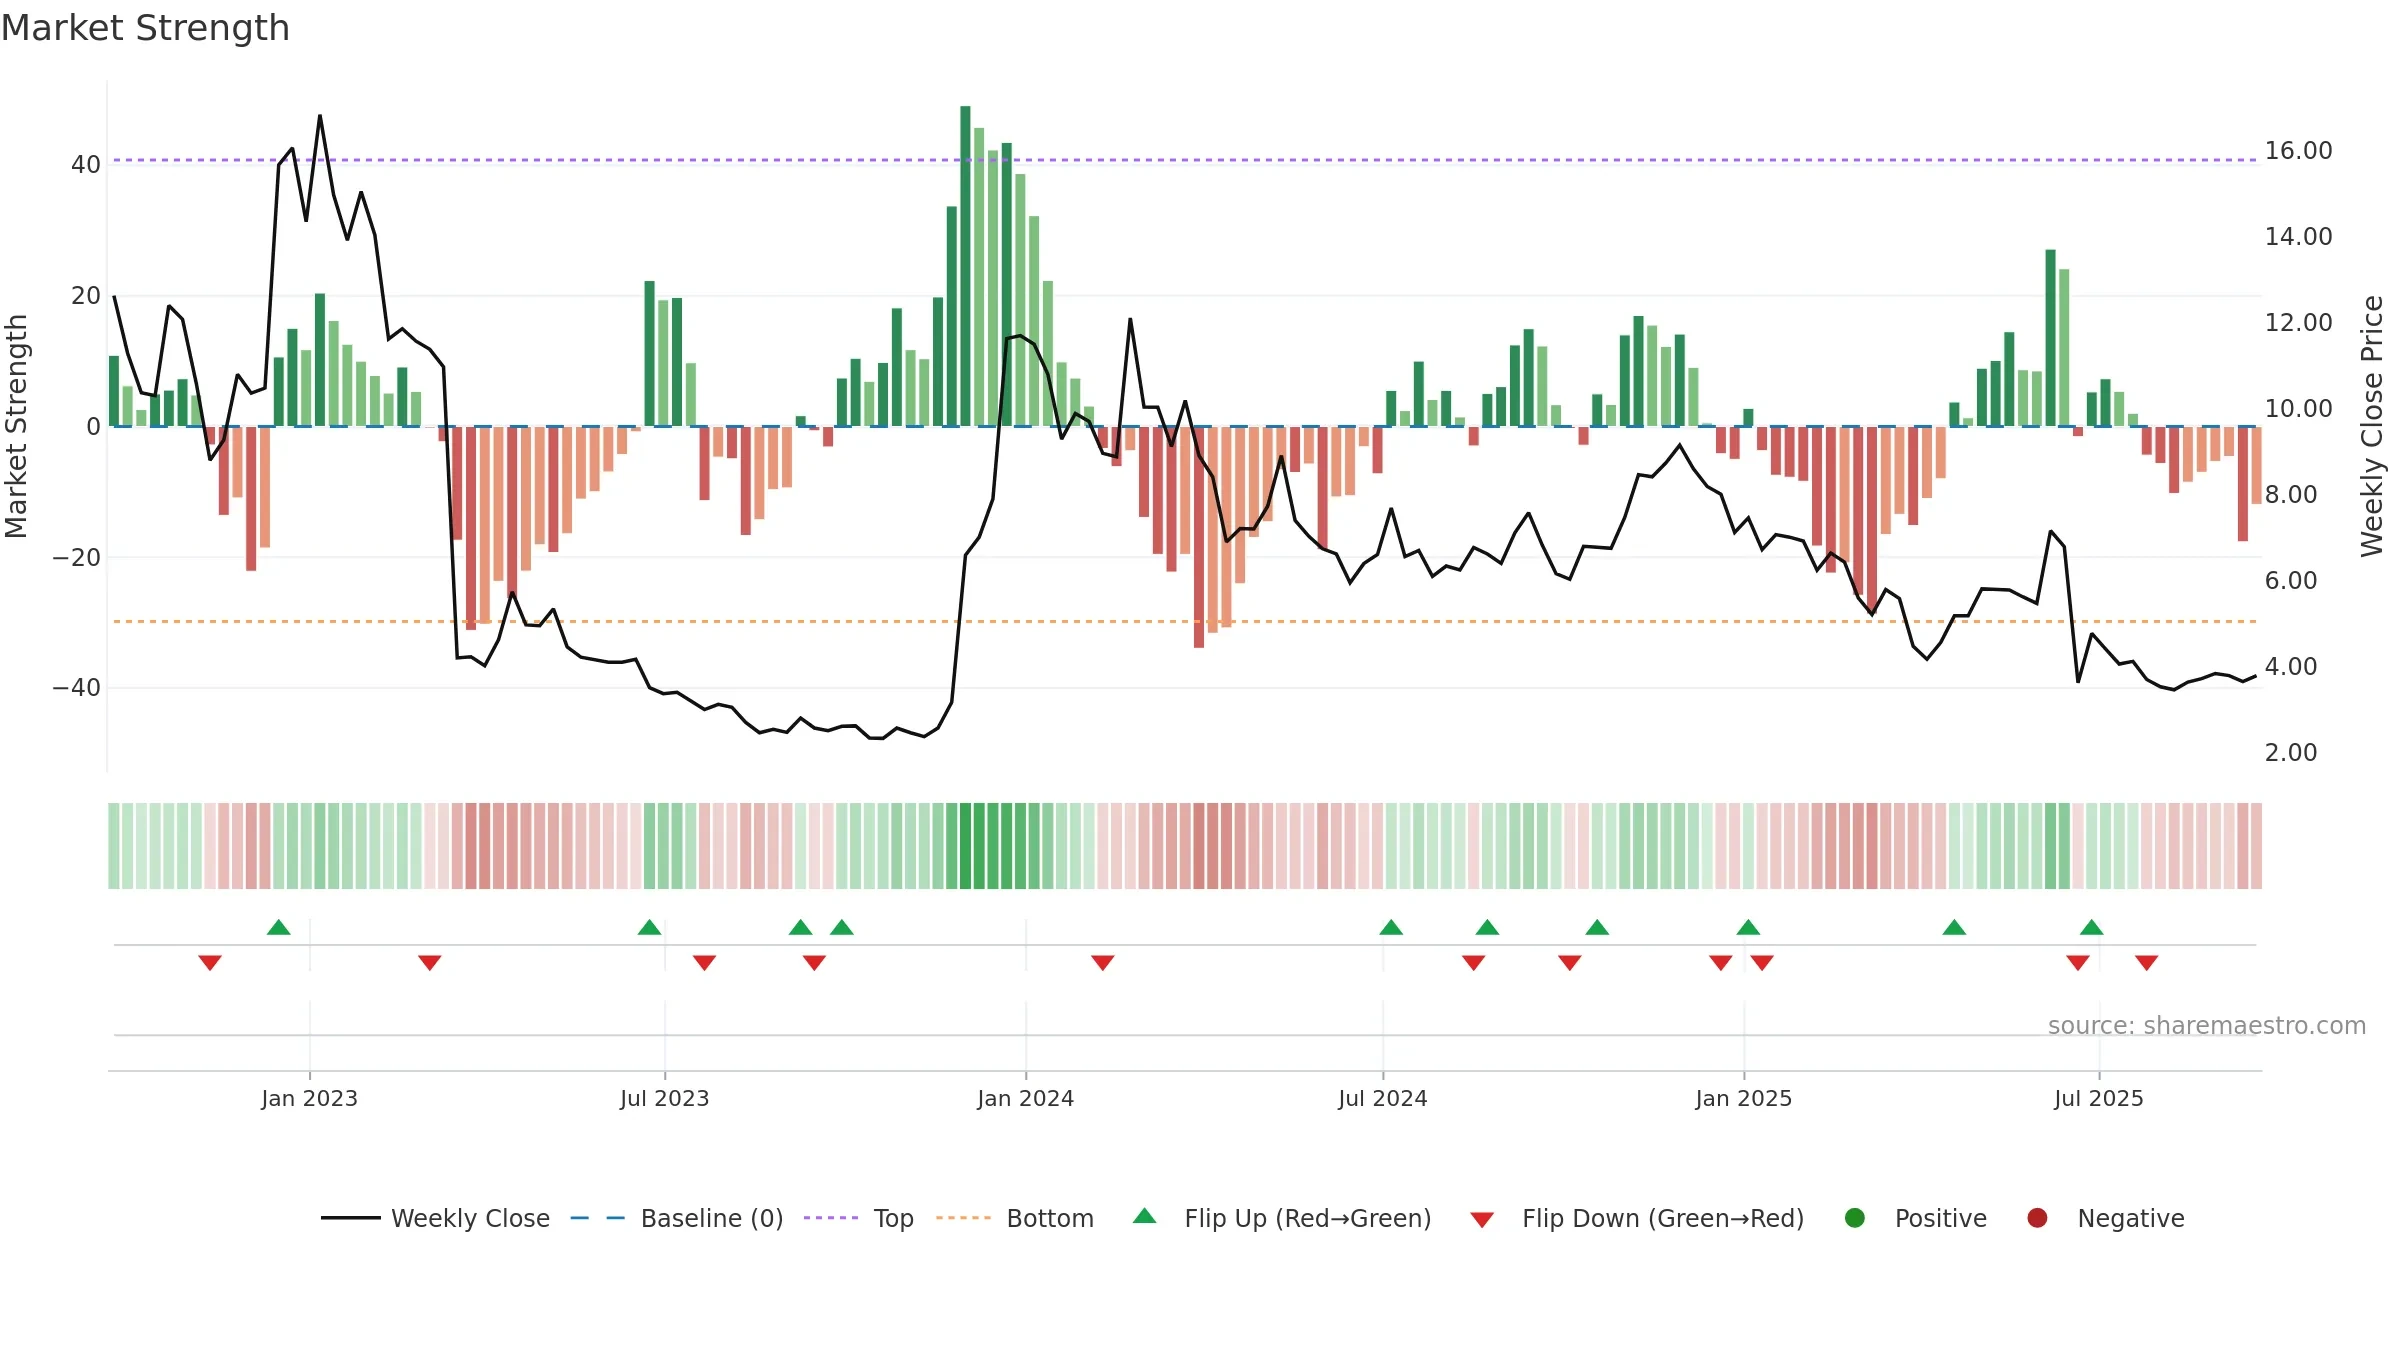Click the Jul 2024 x-axis label

point(1383,1098)
